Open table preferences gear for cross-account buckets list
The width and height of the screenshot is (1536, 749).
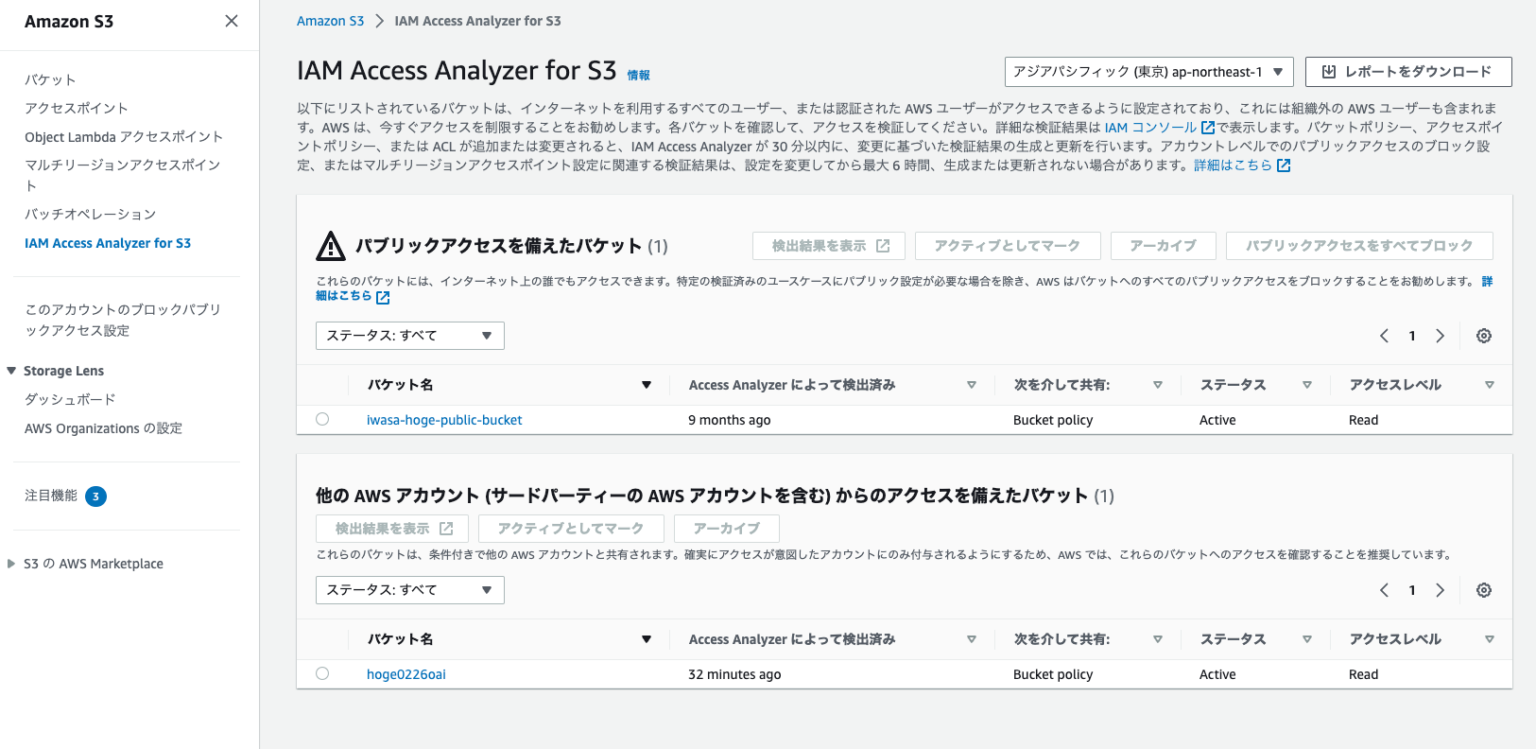pyautogui.click(x=1484, y=590)
